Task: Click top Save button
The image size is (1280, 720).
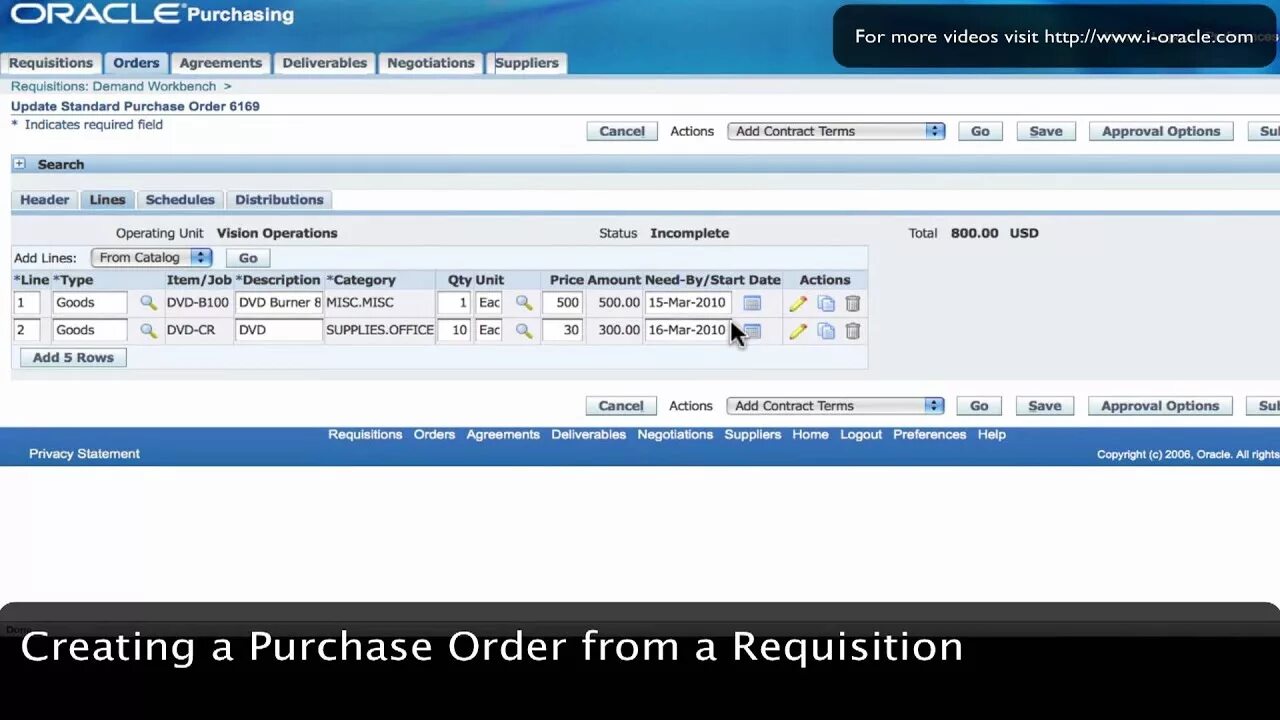Action: pyautogui.click(x=1046, y=132)
